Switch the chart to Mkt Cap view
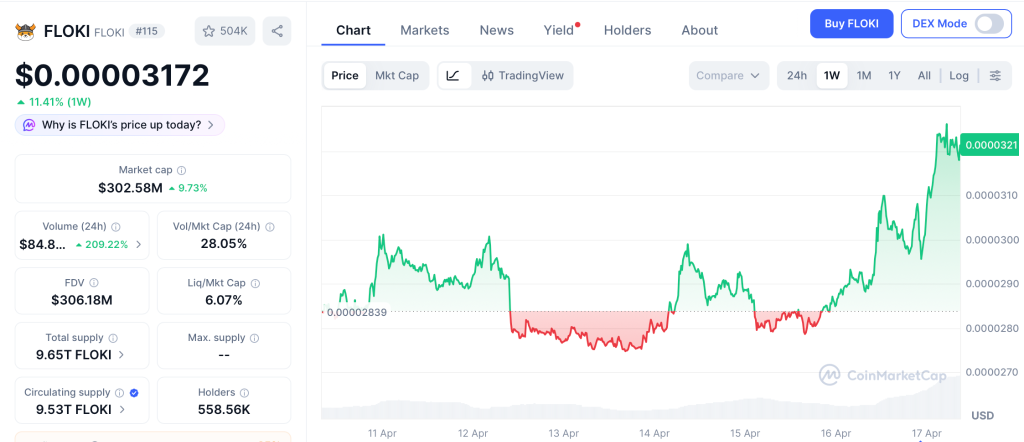This screenshot has height=442, width=1024. tap(397, 76)
